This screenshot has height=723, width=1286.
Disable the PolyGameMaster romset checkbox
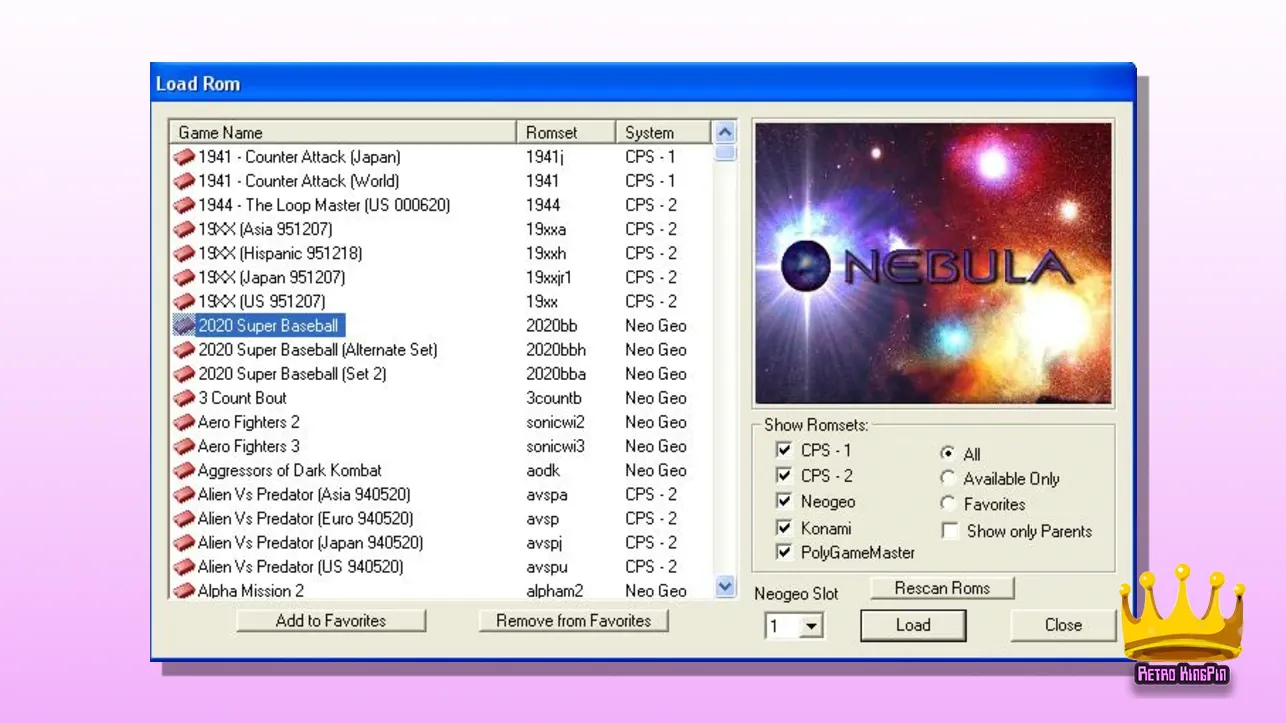point(783,552)
